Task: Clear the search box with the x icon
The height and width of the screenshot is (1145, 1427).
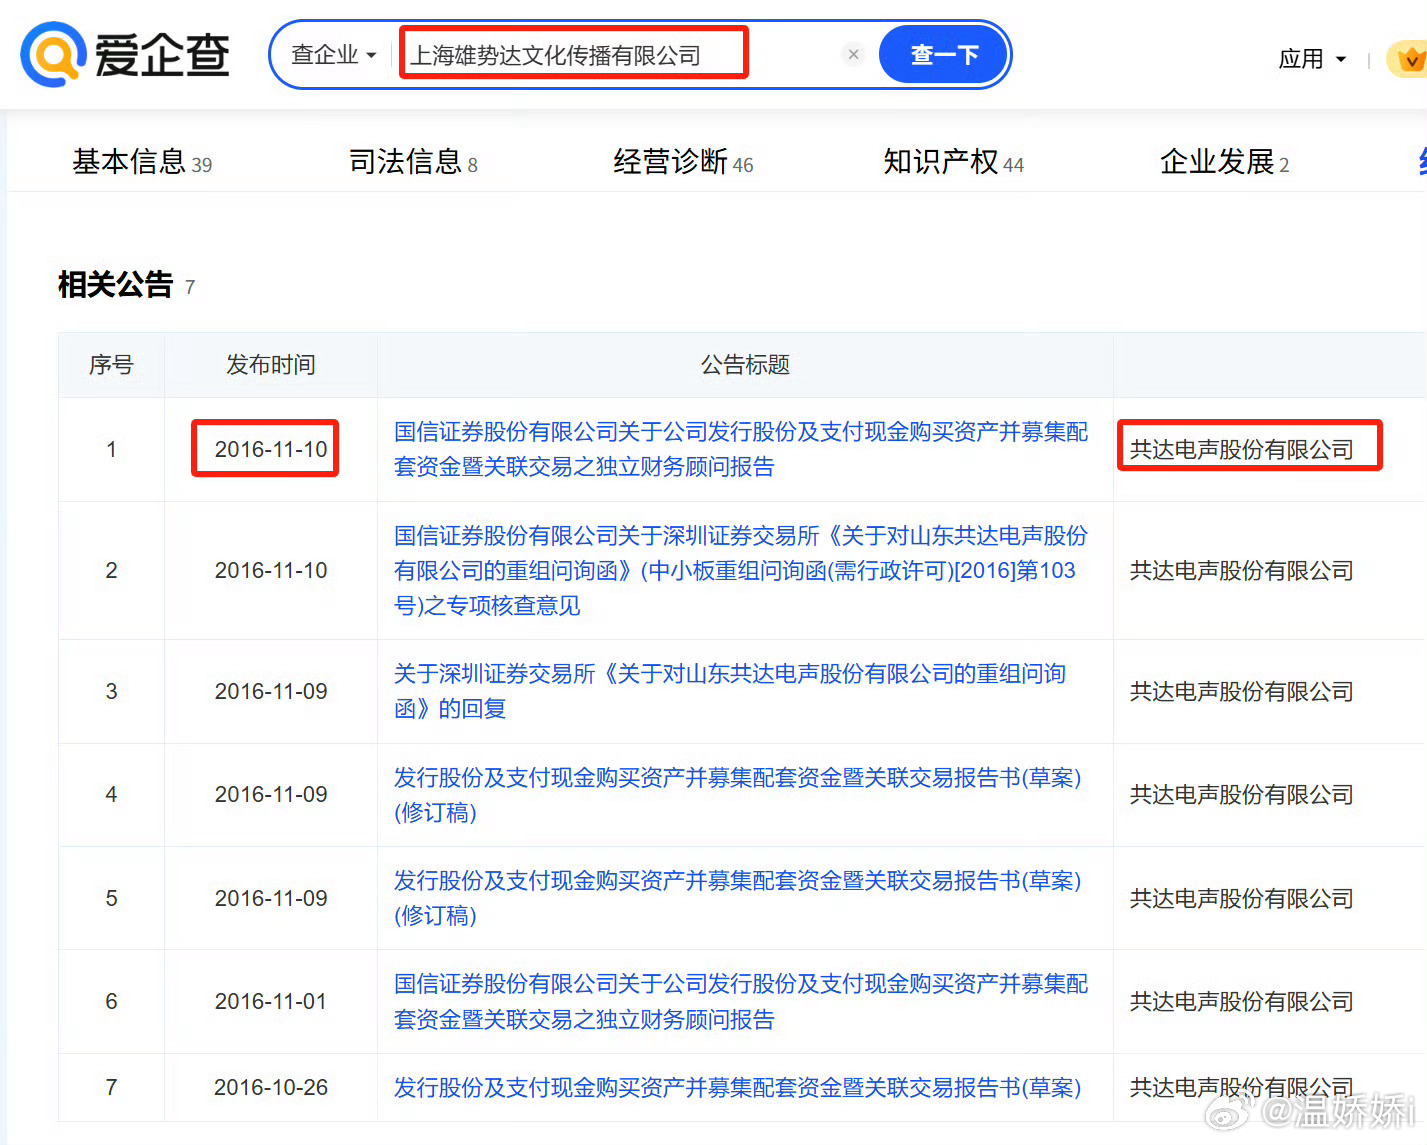Action: click(x=853, y=54)
